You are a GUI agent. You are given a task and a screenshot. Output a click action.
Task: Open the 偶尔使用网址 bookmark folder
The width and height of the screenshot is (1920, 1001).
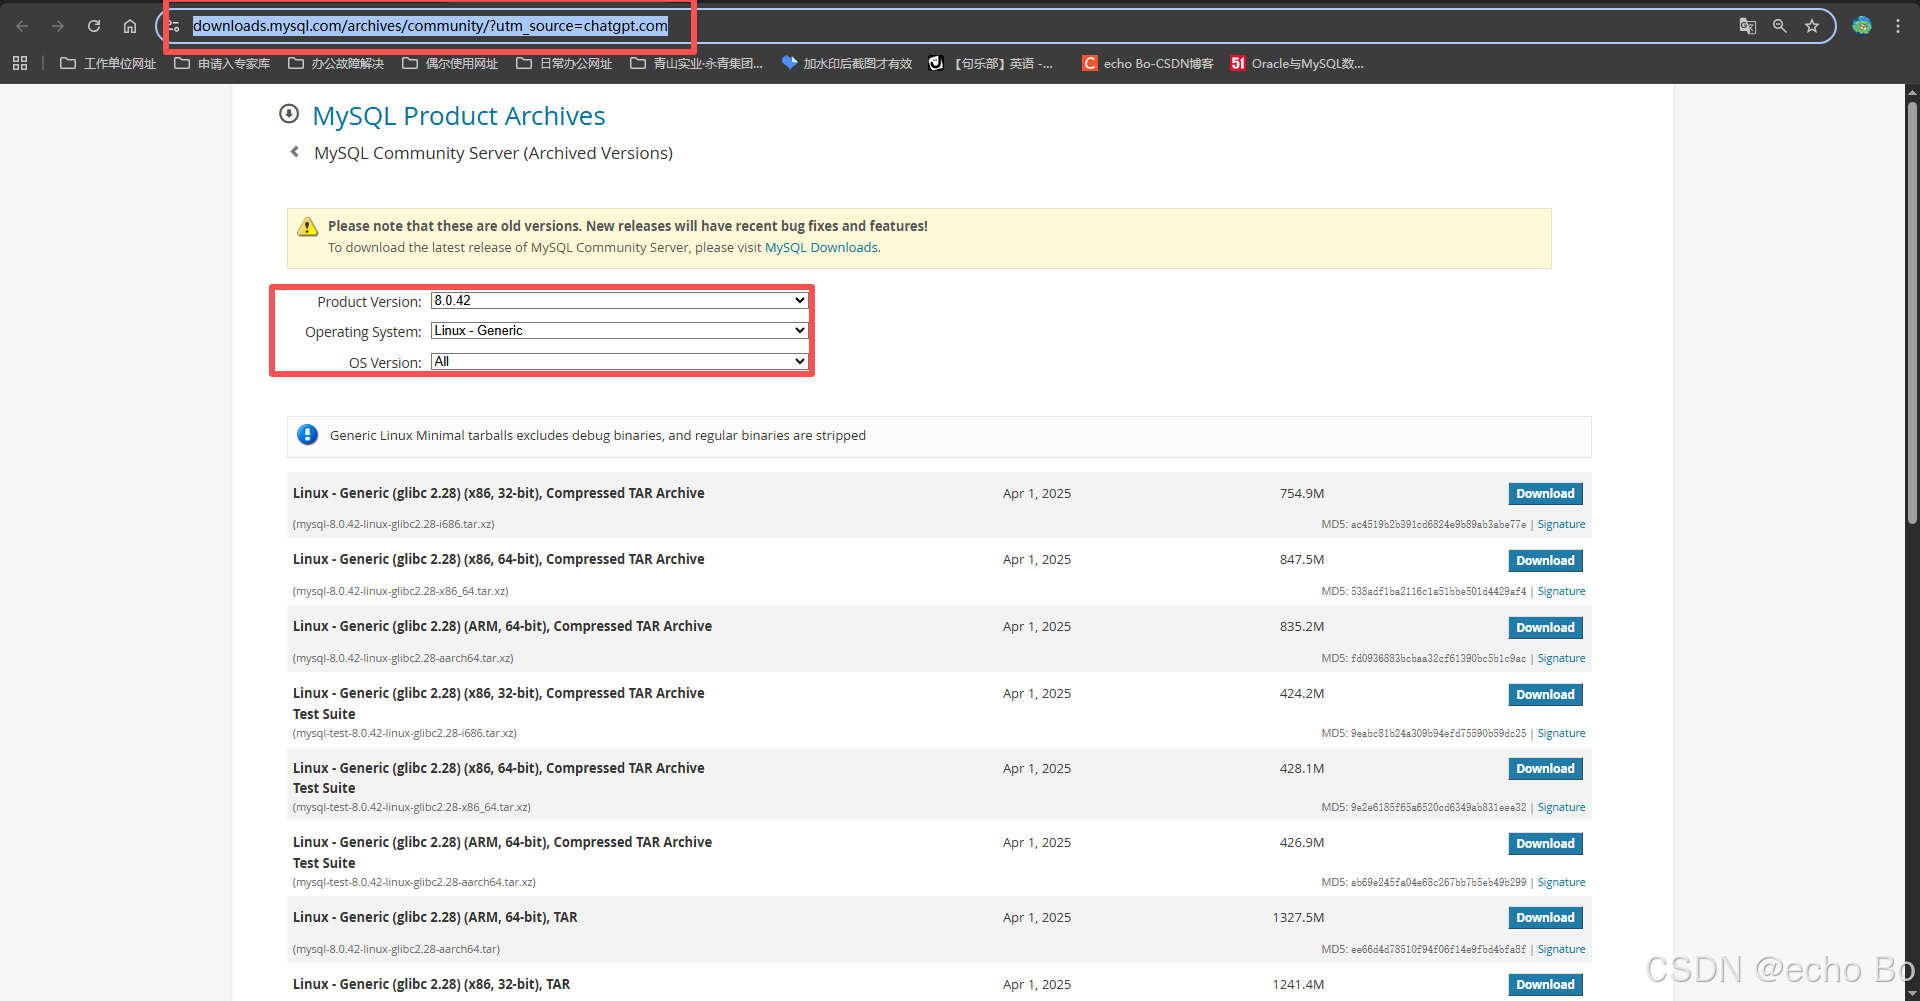(450, 63)
